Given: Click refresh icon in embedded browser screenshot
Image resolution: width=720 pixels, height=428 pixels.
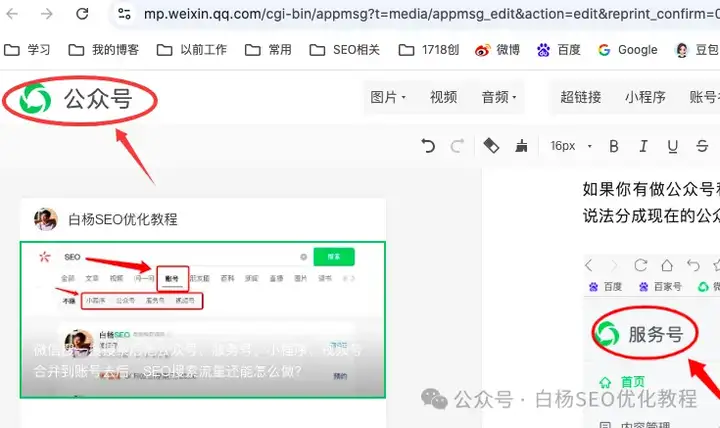Looking at the screenshot, I should point(641,265).
